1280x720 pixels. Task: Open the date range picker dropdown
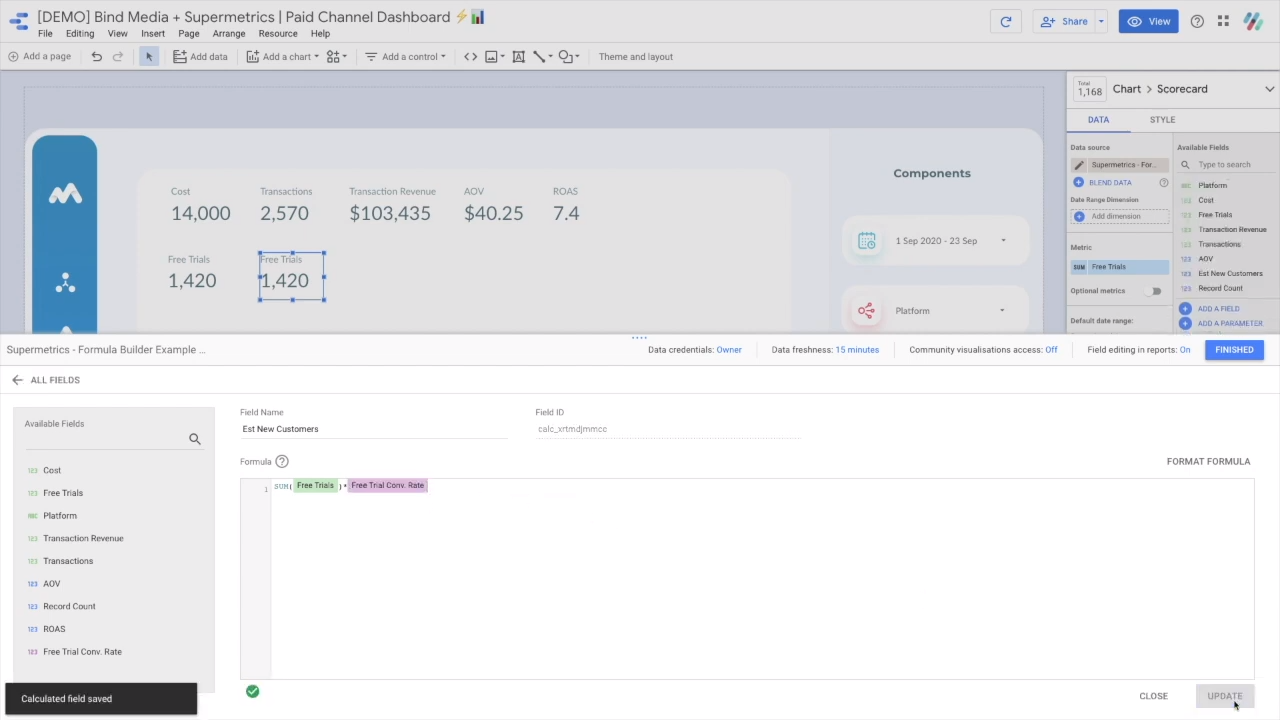[x=1003, y=241]
